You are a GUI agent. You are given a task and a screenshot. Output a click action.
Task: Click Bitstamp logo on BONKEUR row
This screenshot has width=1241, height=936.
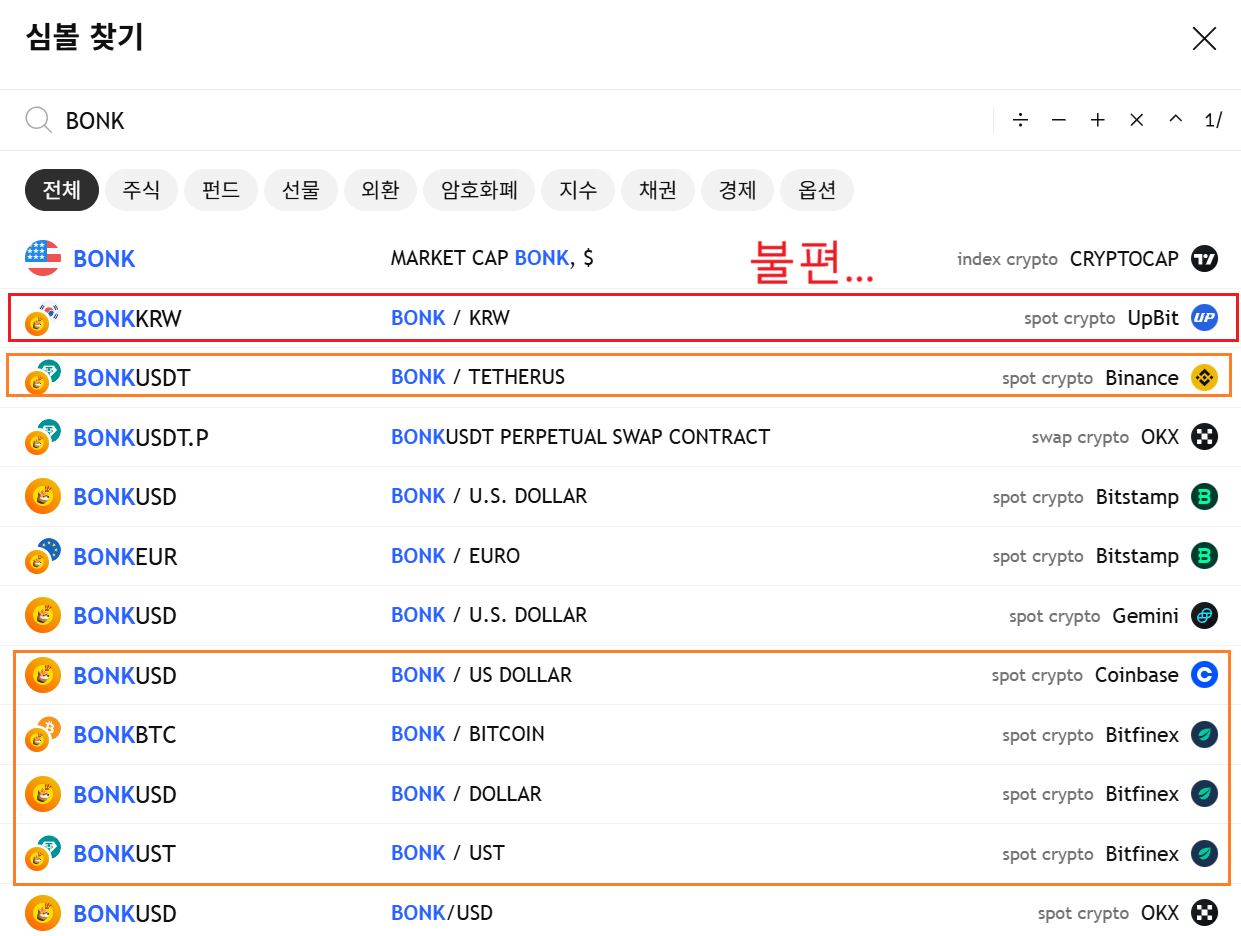[1205, 556]
